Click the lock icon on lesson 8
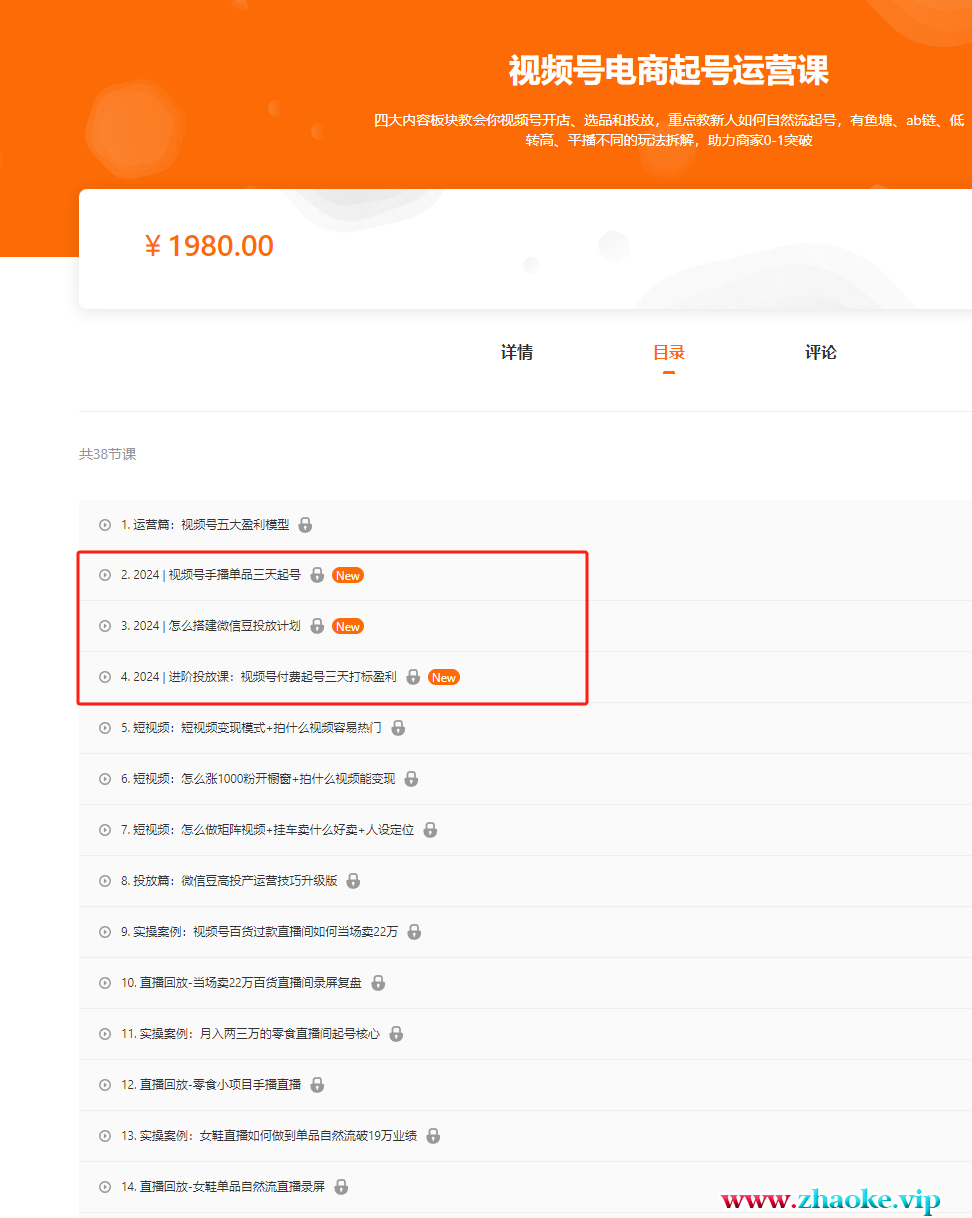 [x=353, y=881]
